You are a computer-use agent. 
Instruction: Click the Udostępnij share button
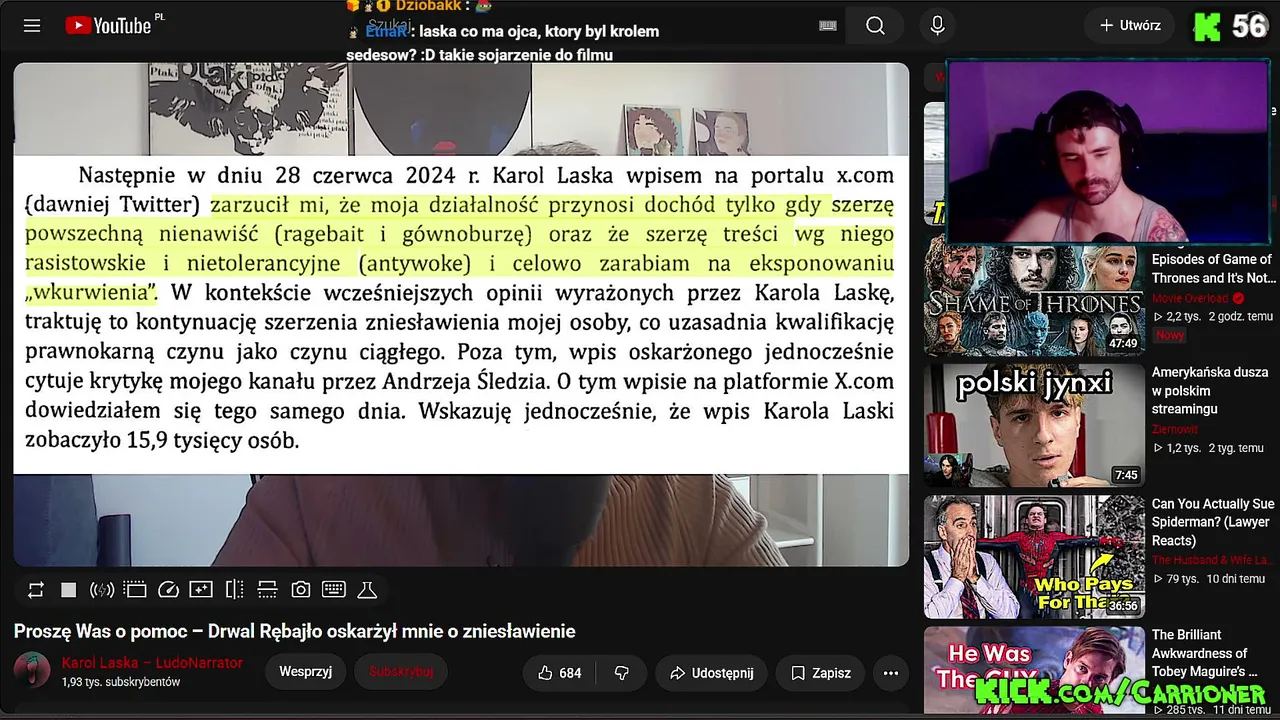pos(711,673)
